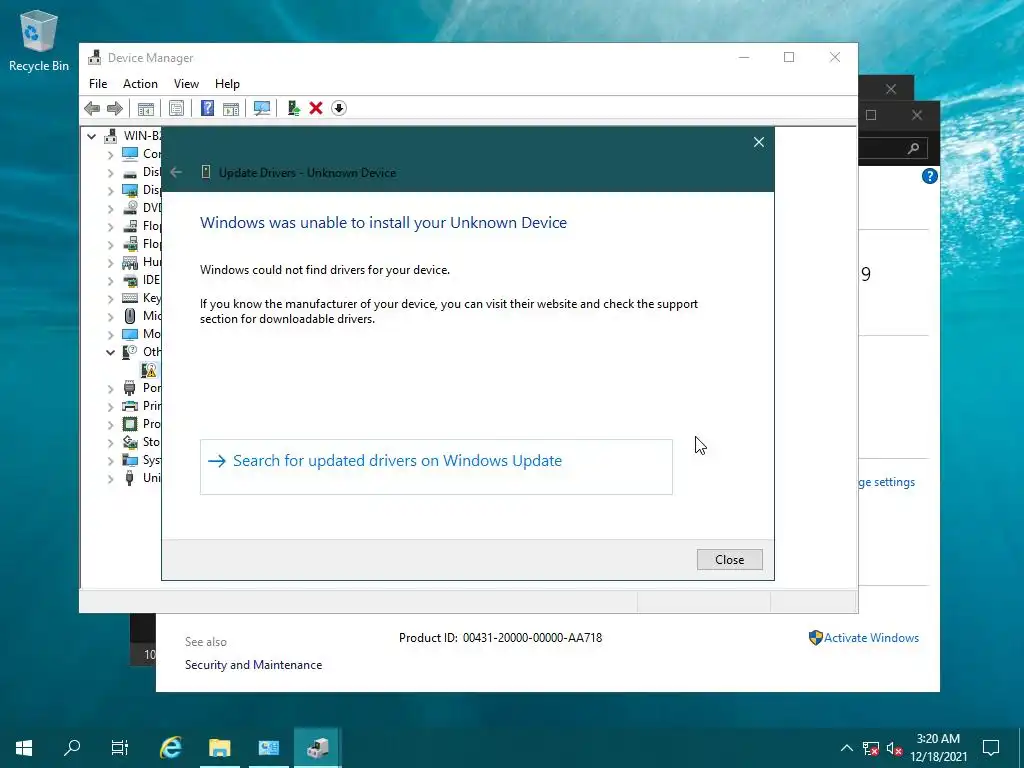
Task: Click the muted volume tray icon
Action: [x=894, y=748]
